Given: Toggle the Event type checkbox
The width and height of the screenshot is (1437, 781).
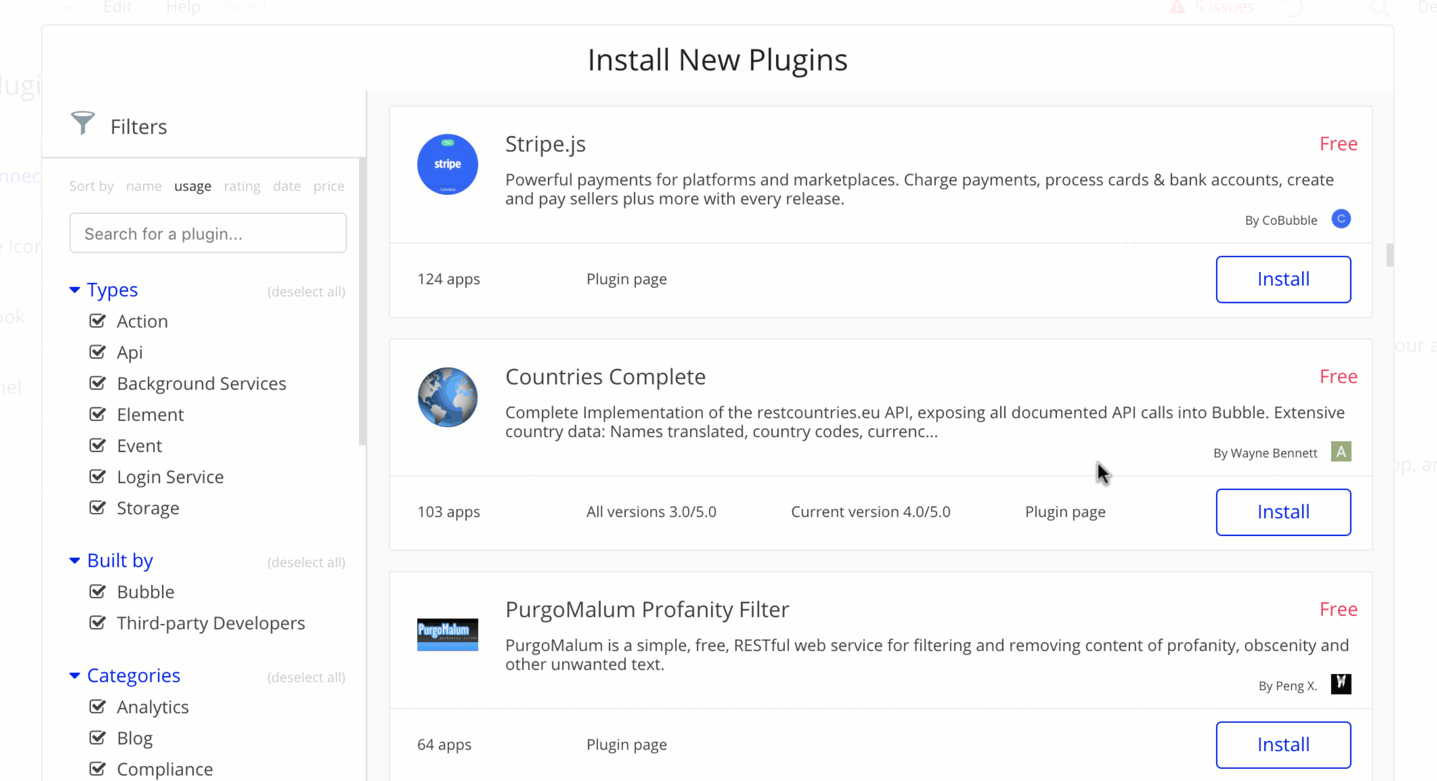Looking at the screenshot, I should pos(97,445).
